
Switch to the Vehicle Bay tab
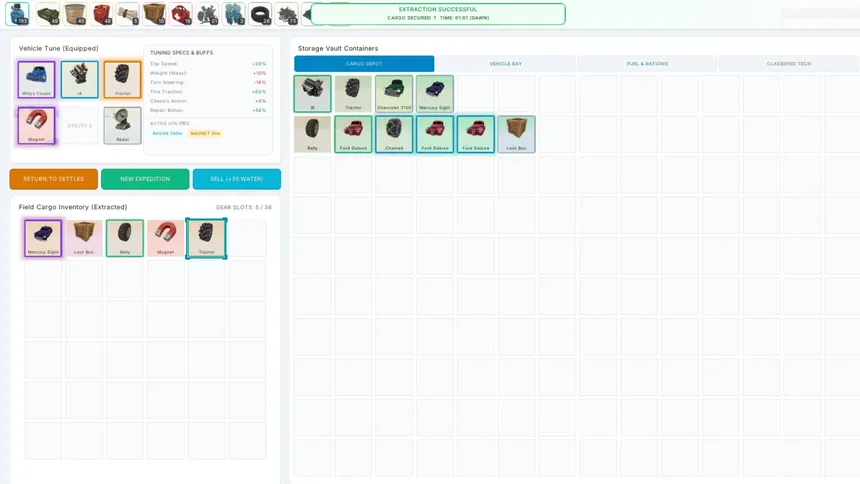505,64
